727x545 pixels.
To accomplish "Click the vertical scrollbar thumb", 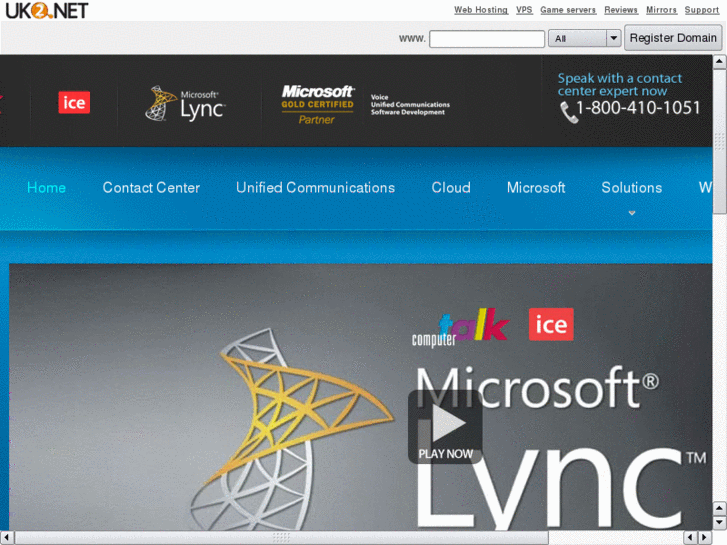I will pyautogui.click(x=720, y=141).
